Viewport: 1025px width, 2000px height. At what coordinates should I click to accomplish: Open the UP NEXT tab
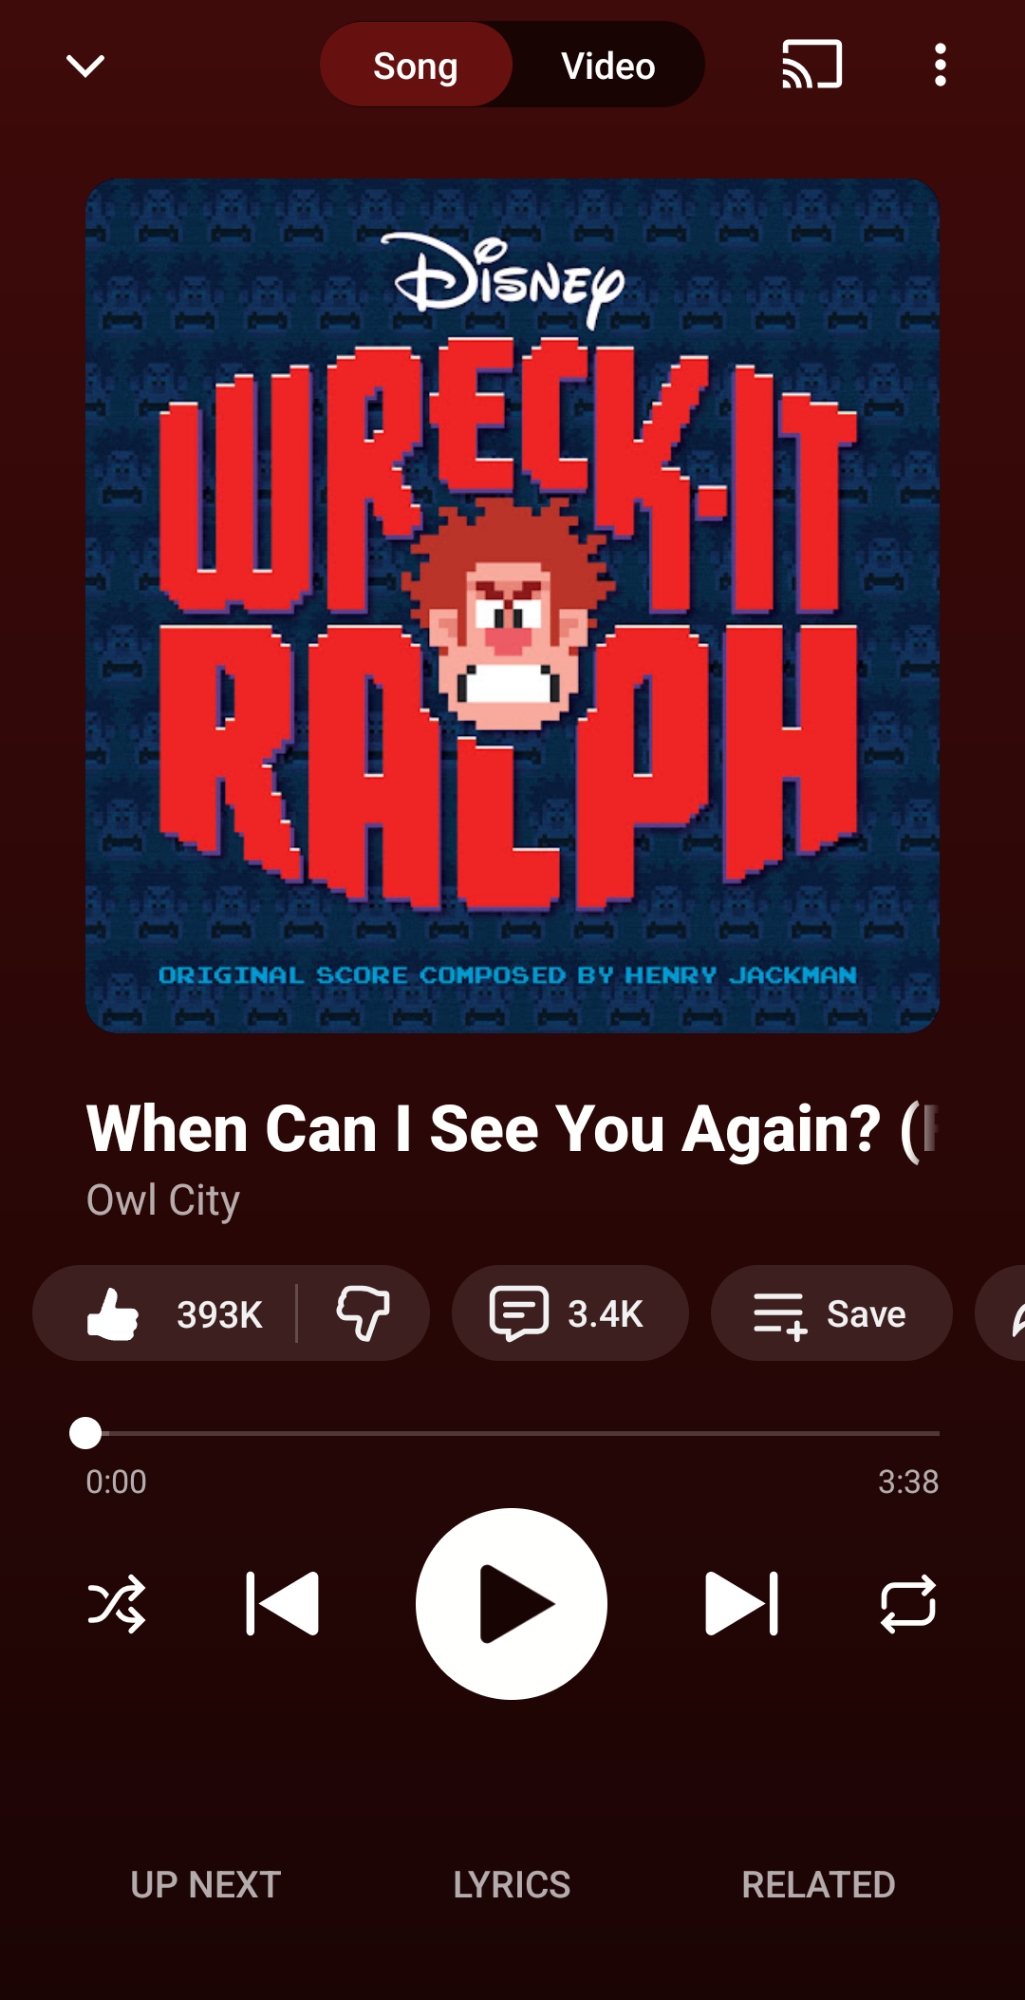[x=206, y=1885]
